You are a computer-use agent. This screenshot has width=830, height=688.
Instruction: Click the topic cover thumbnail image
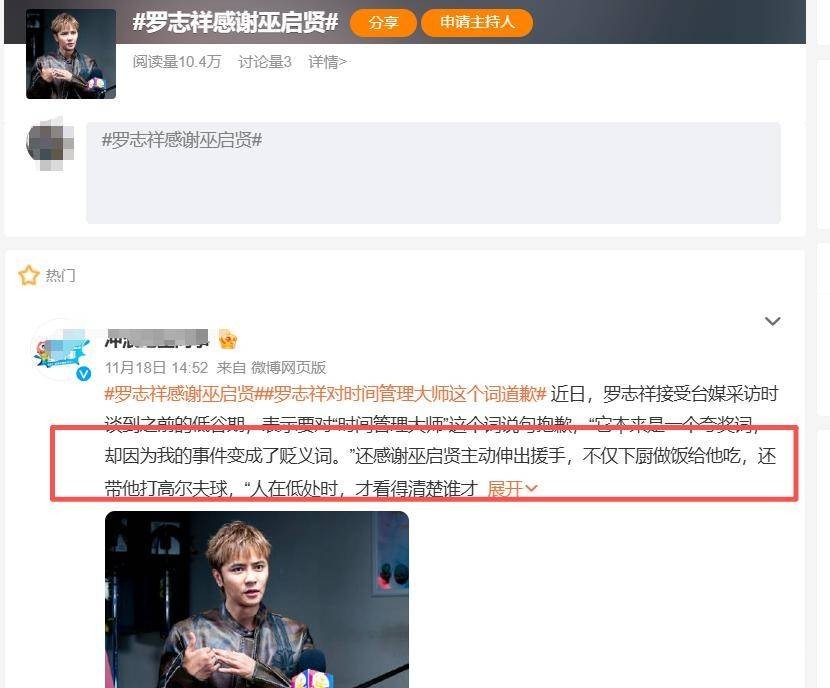pyautogui.click(x=71, y=54)
